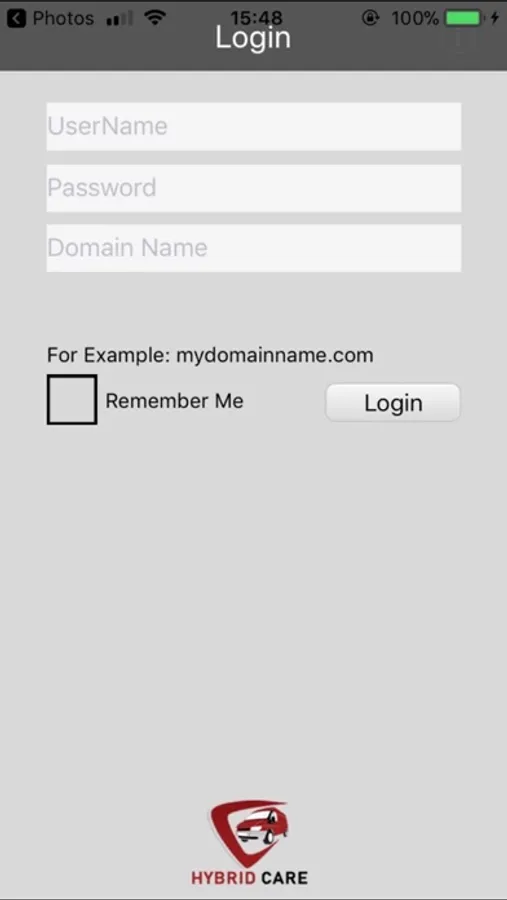Tap the charging lightning bolt icon

[494, 18]
